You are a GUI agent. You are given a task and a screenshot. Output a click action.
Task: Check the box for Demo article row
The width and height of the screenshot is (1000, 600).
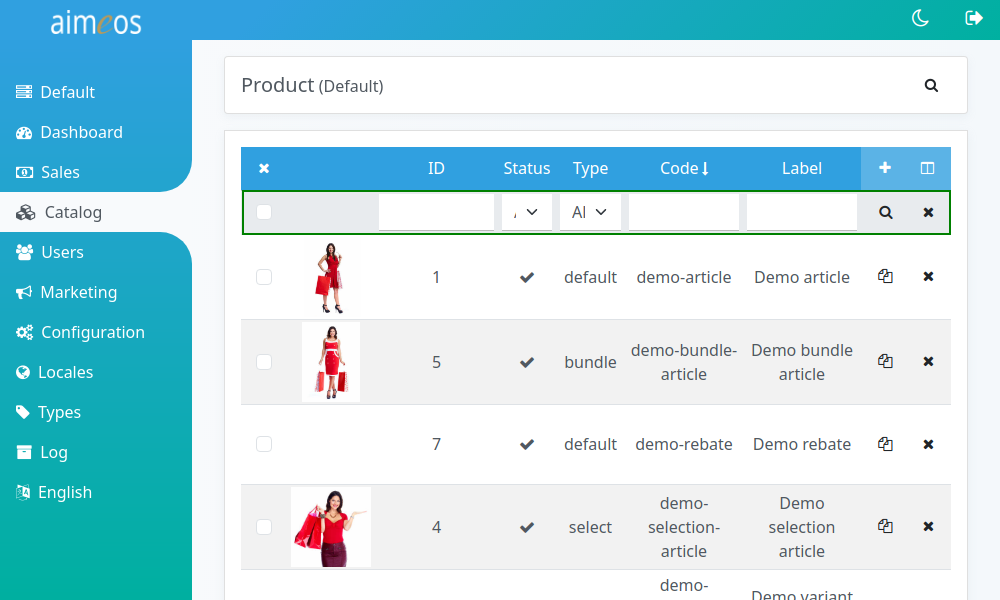[x=264, y=277]
